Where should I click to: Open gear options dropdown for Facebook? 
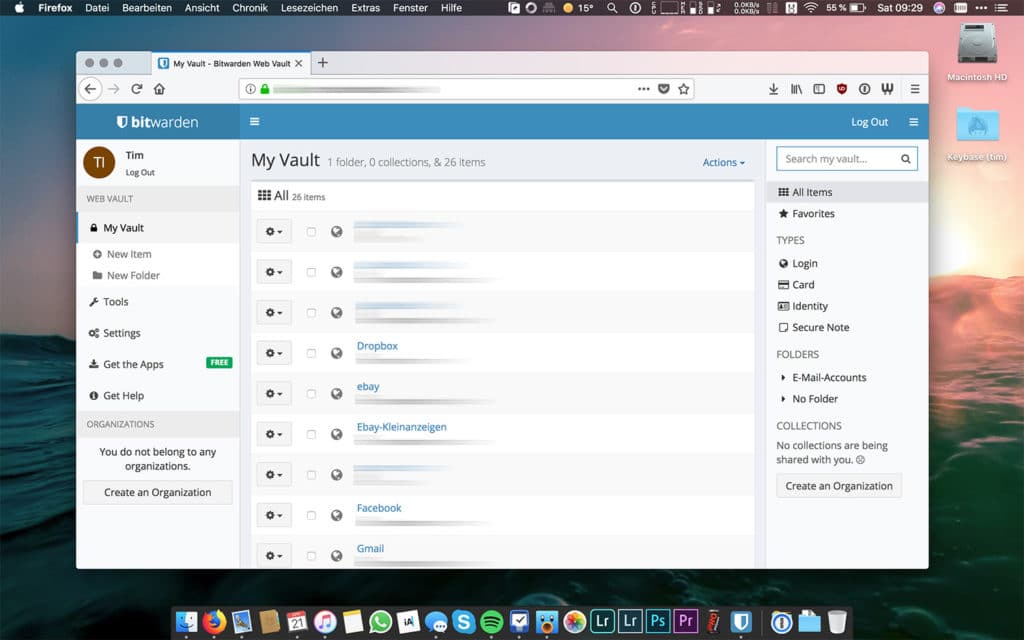click(274, 515)
